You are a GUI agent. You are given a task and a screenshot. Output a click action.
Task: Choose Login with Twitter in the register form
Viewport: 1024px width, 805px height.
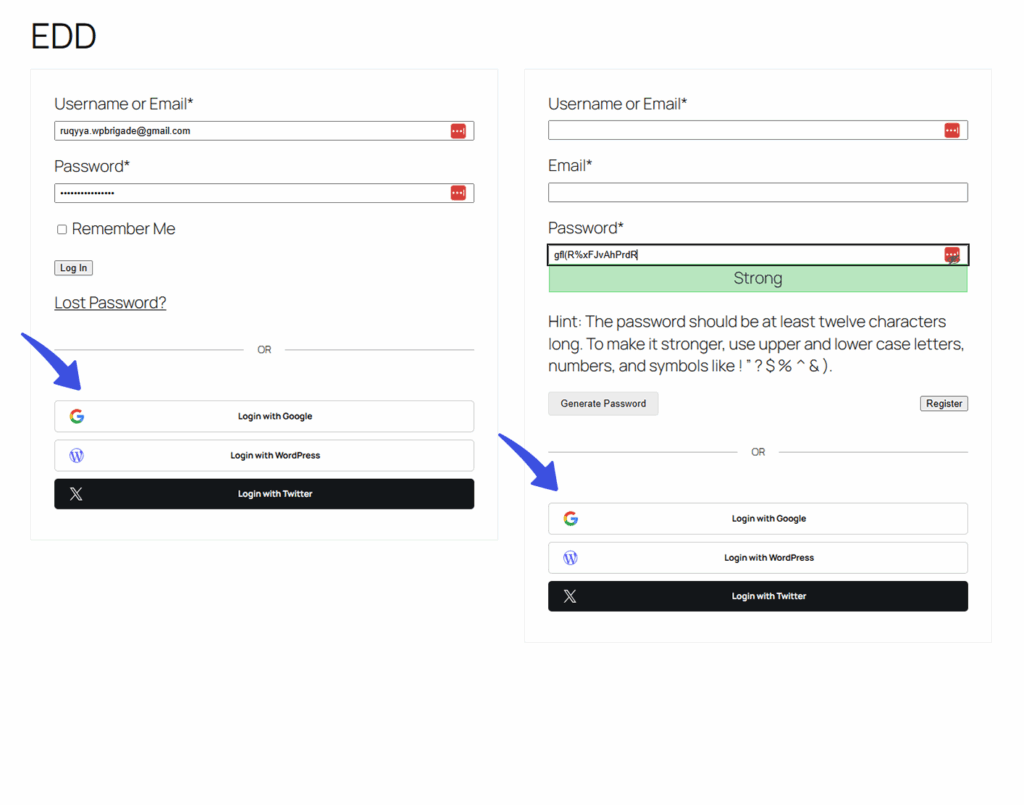(x=758, y=596)
